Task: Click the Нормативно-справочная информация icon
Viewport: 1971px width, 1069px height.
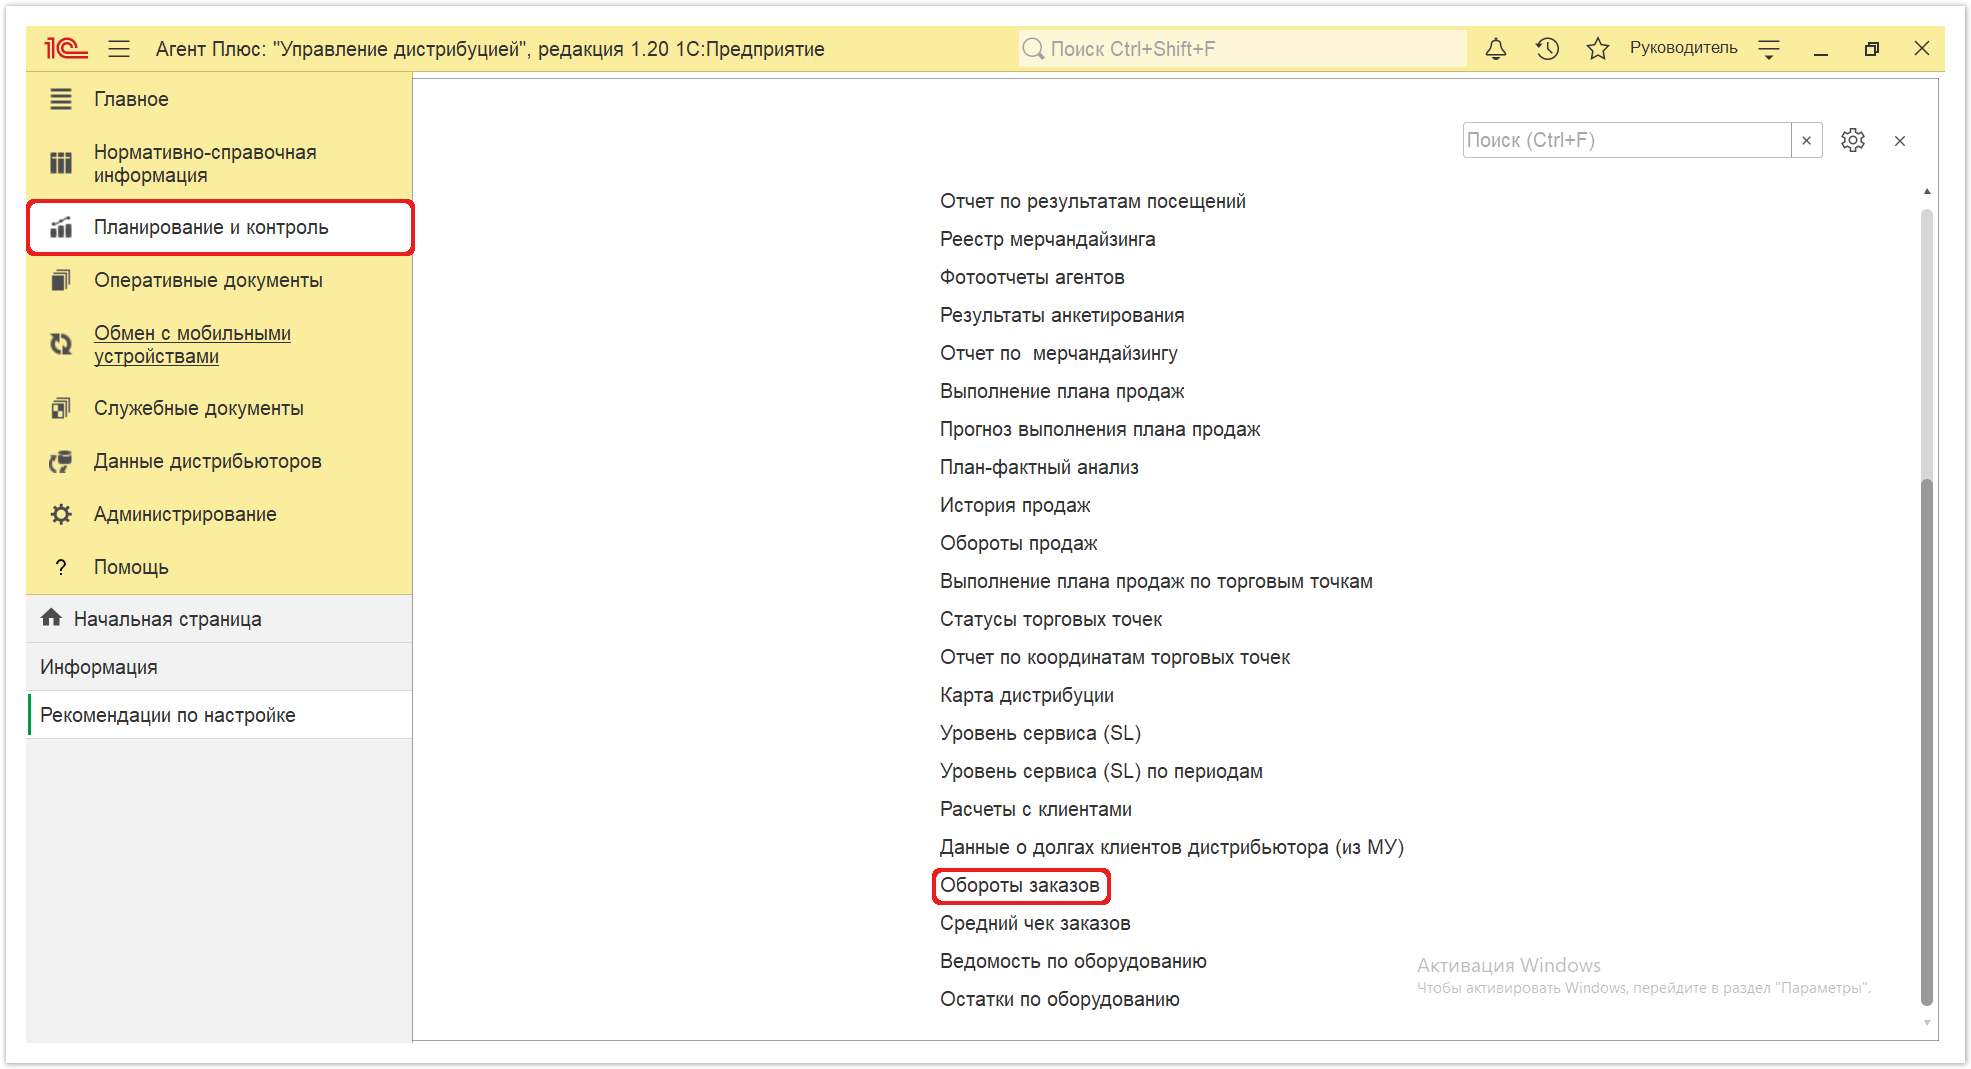Action: click(x=61, y=163)
